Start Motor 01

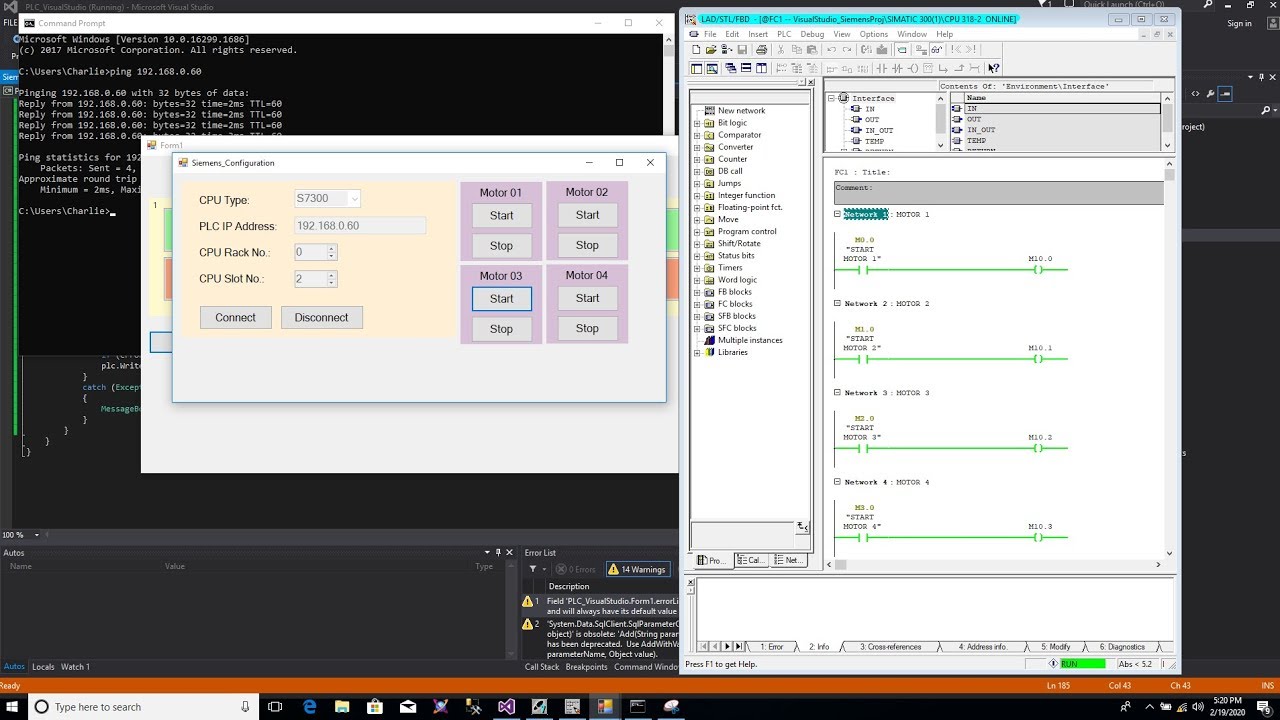pyautogui.click(x=501, y=215)
